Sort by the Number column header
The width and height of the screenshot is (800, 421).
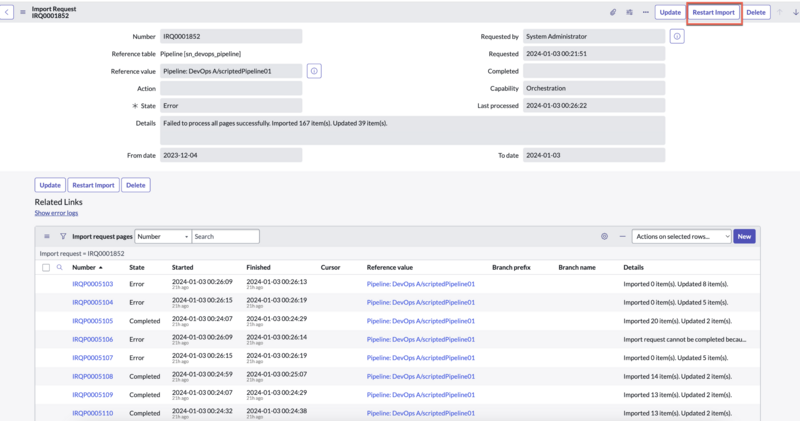84,267
